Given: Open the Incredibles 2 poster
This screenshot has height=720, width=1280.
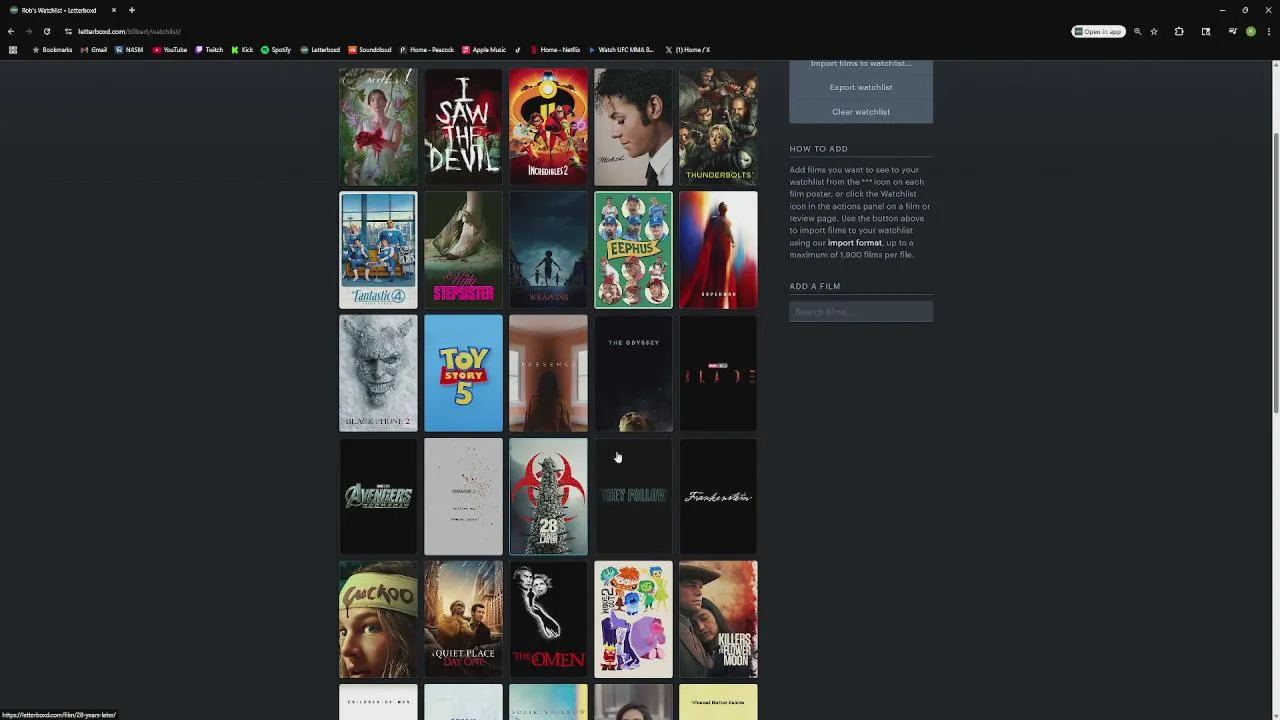Looking at the screenshot, I should 548,127.
